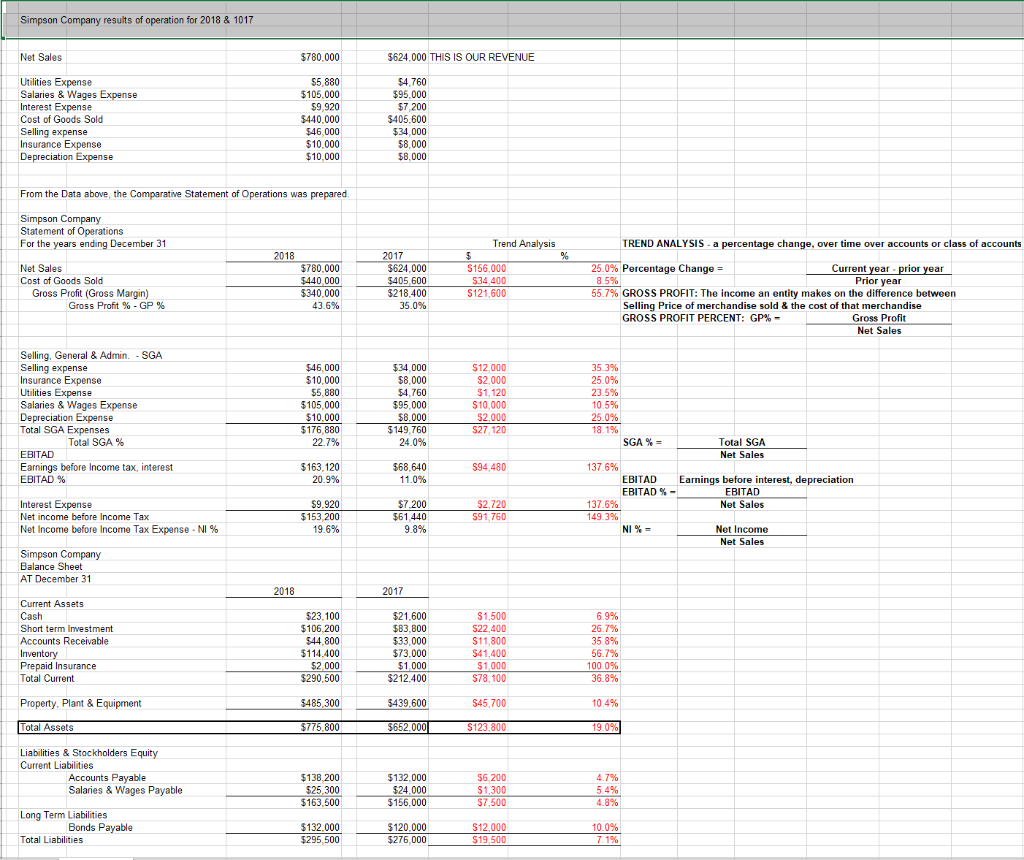1024x860 pixels.
Task: Click the 149.3% net income trend cell
Action: pos(602,517)
